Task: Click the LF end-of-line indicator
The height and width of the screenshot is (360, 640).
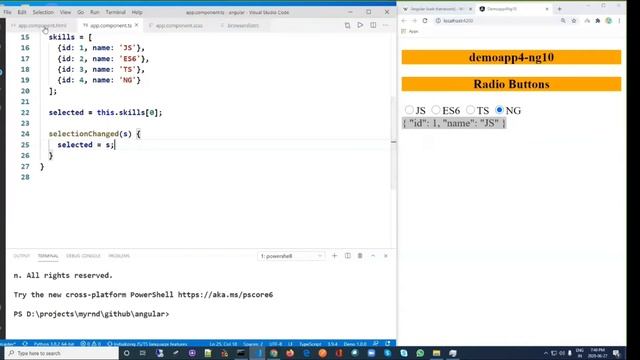Action: point(290,344)
